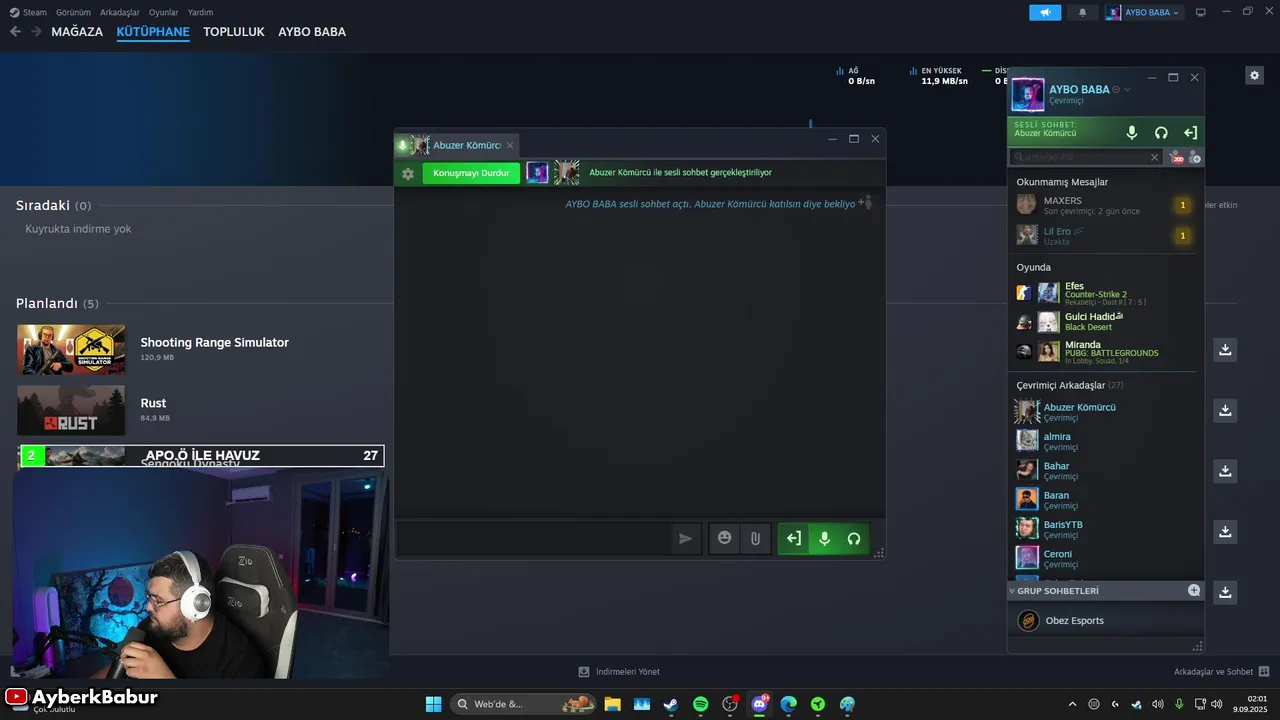Open voice chat settings gear in chat window

pos(408,173)
